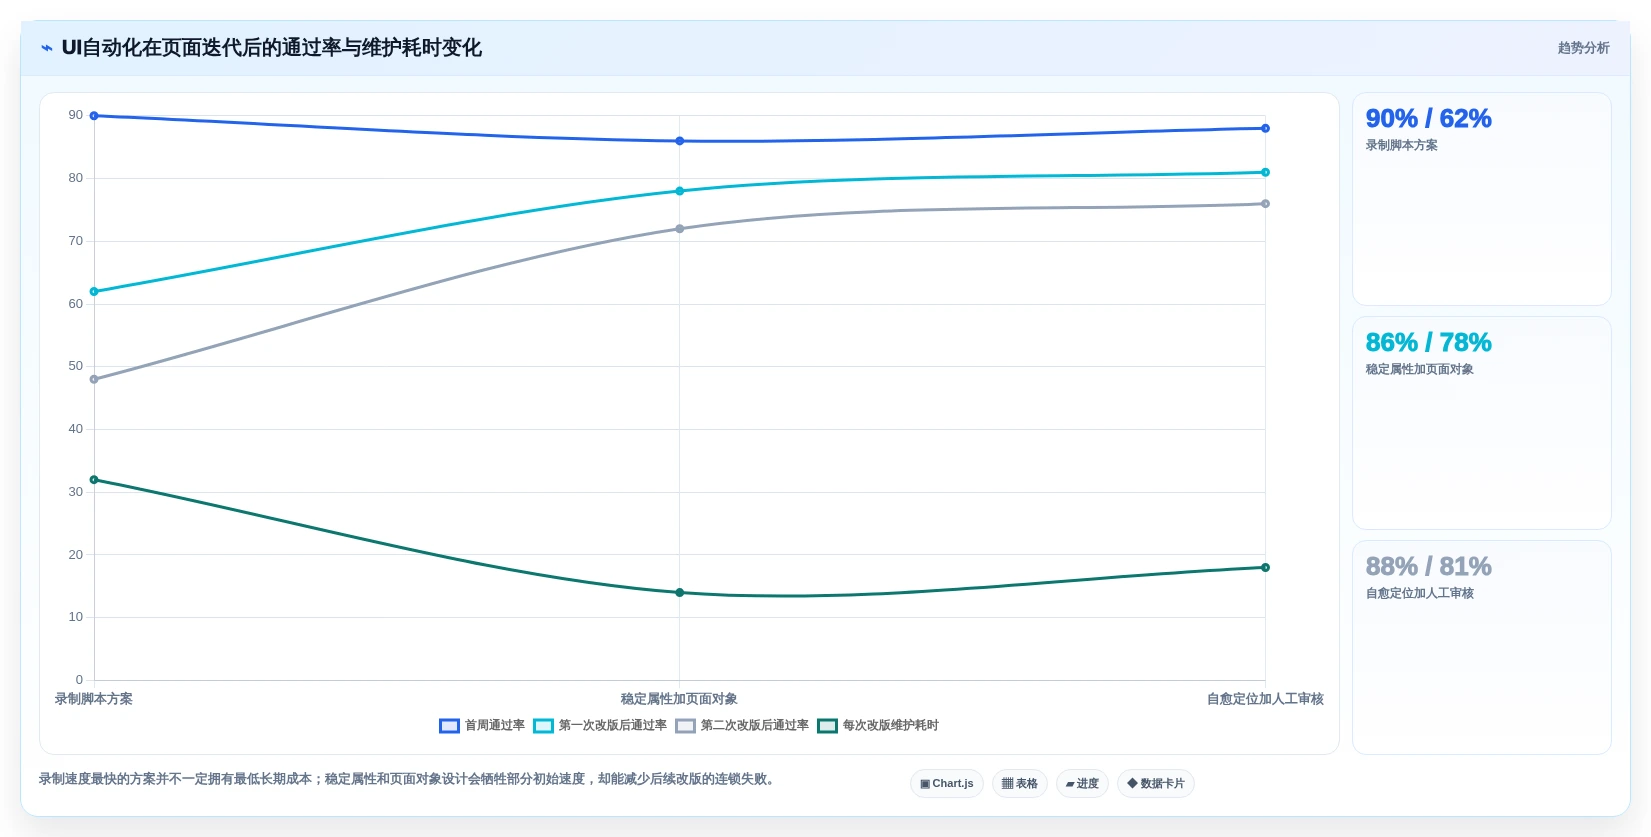1651x837 pixels.
Task: Click the gray data point at 稳定属性加页面对象 (72)
Action: click(680, 229)
